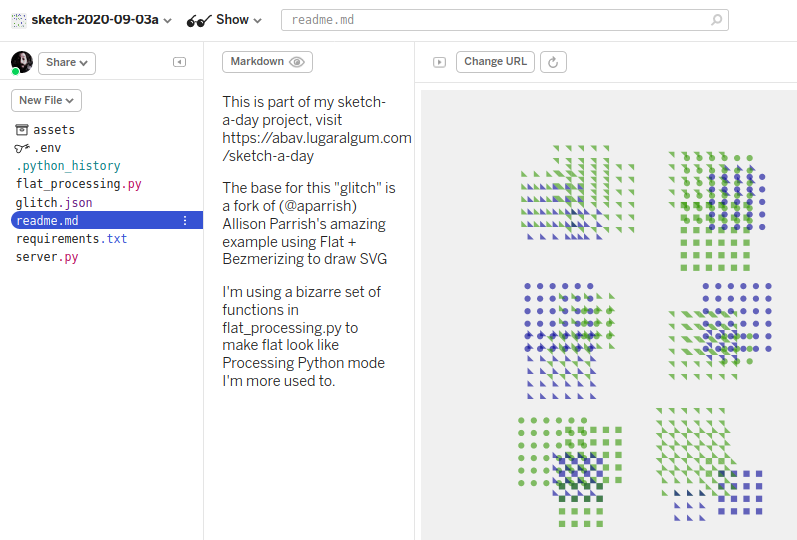This screenshot has height=540, width=797.
Task: Open glitch.json file
Action: pyautogui.click(x=54, y=203)
